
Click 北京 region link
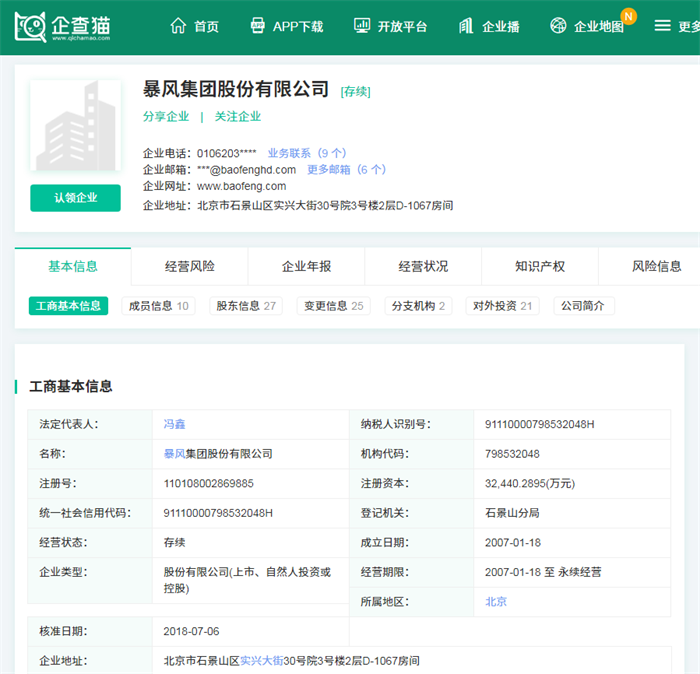(x=496, y=602)
